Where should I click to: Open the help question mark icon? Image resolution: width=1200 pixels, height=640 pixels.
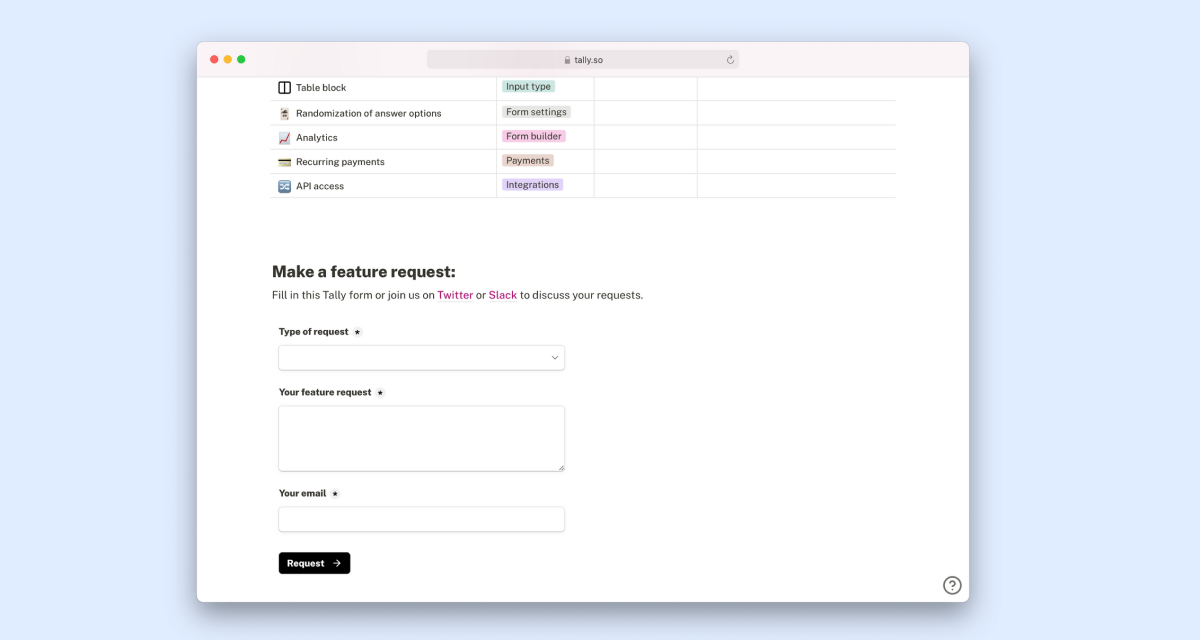[x=951, y=584]
